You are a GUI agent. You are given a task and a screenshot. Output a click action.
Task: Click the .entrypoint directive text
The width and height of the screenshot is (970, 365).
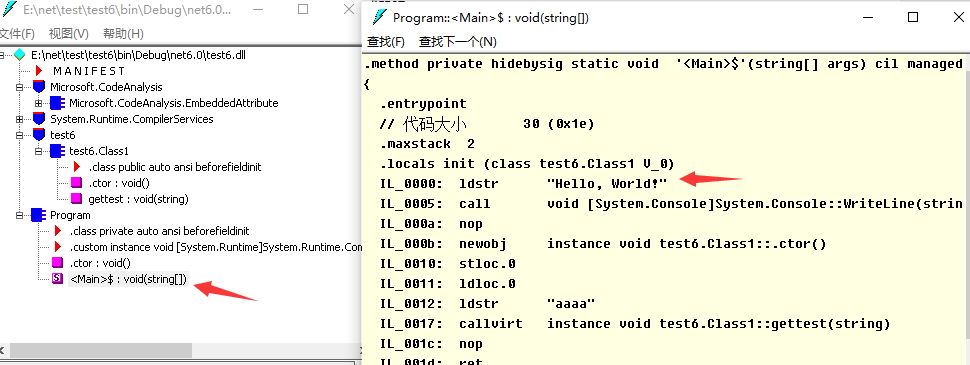(423, 104)
